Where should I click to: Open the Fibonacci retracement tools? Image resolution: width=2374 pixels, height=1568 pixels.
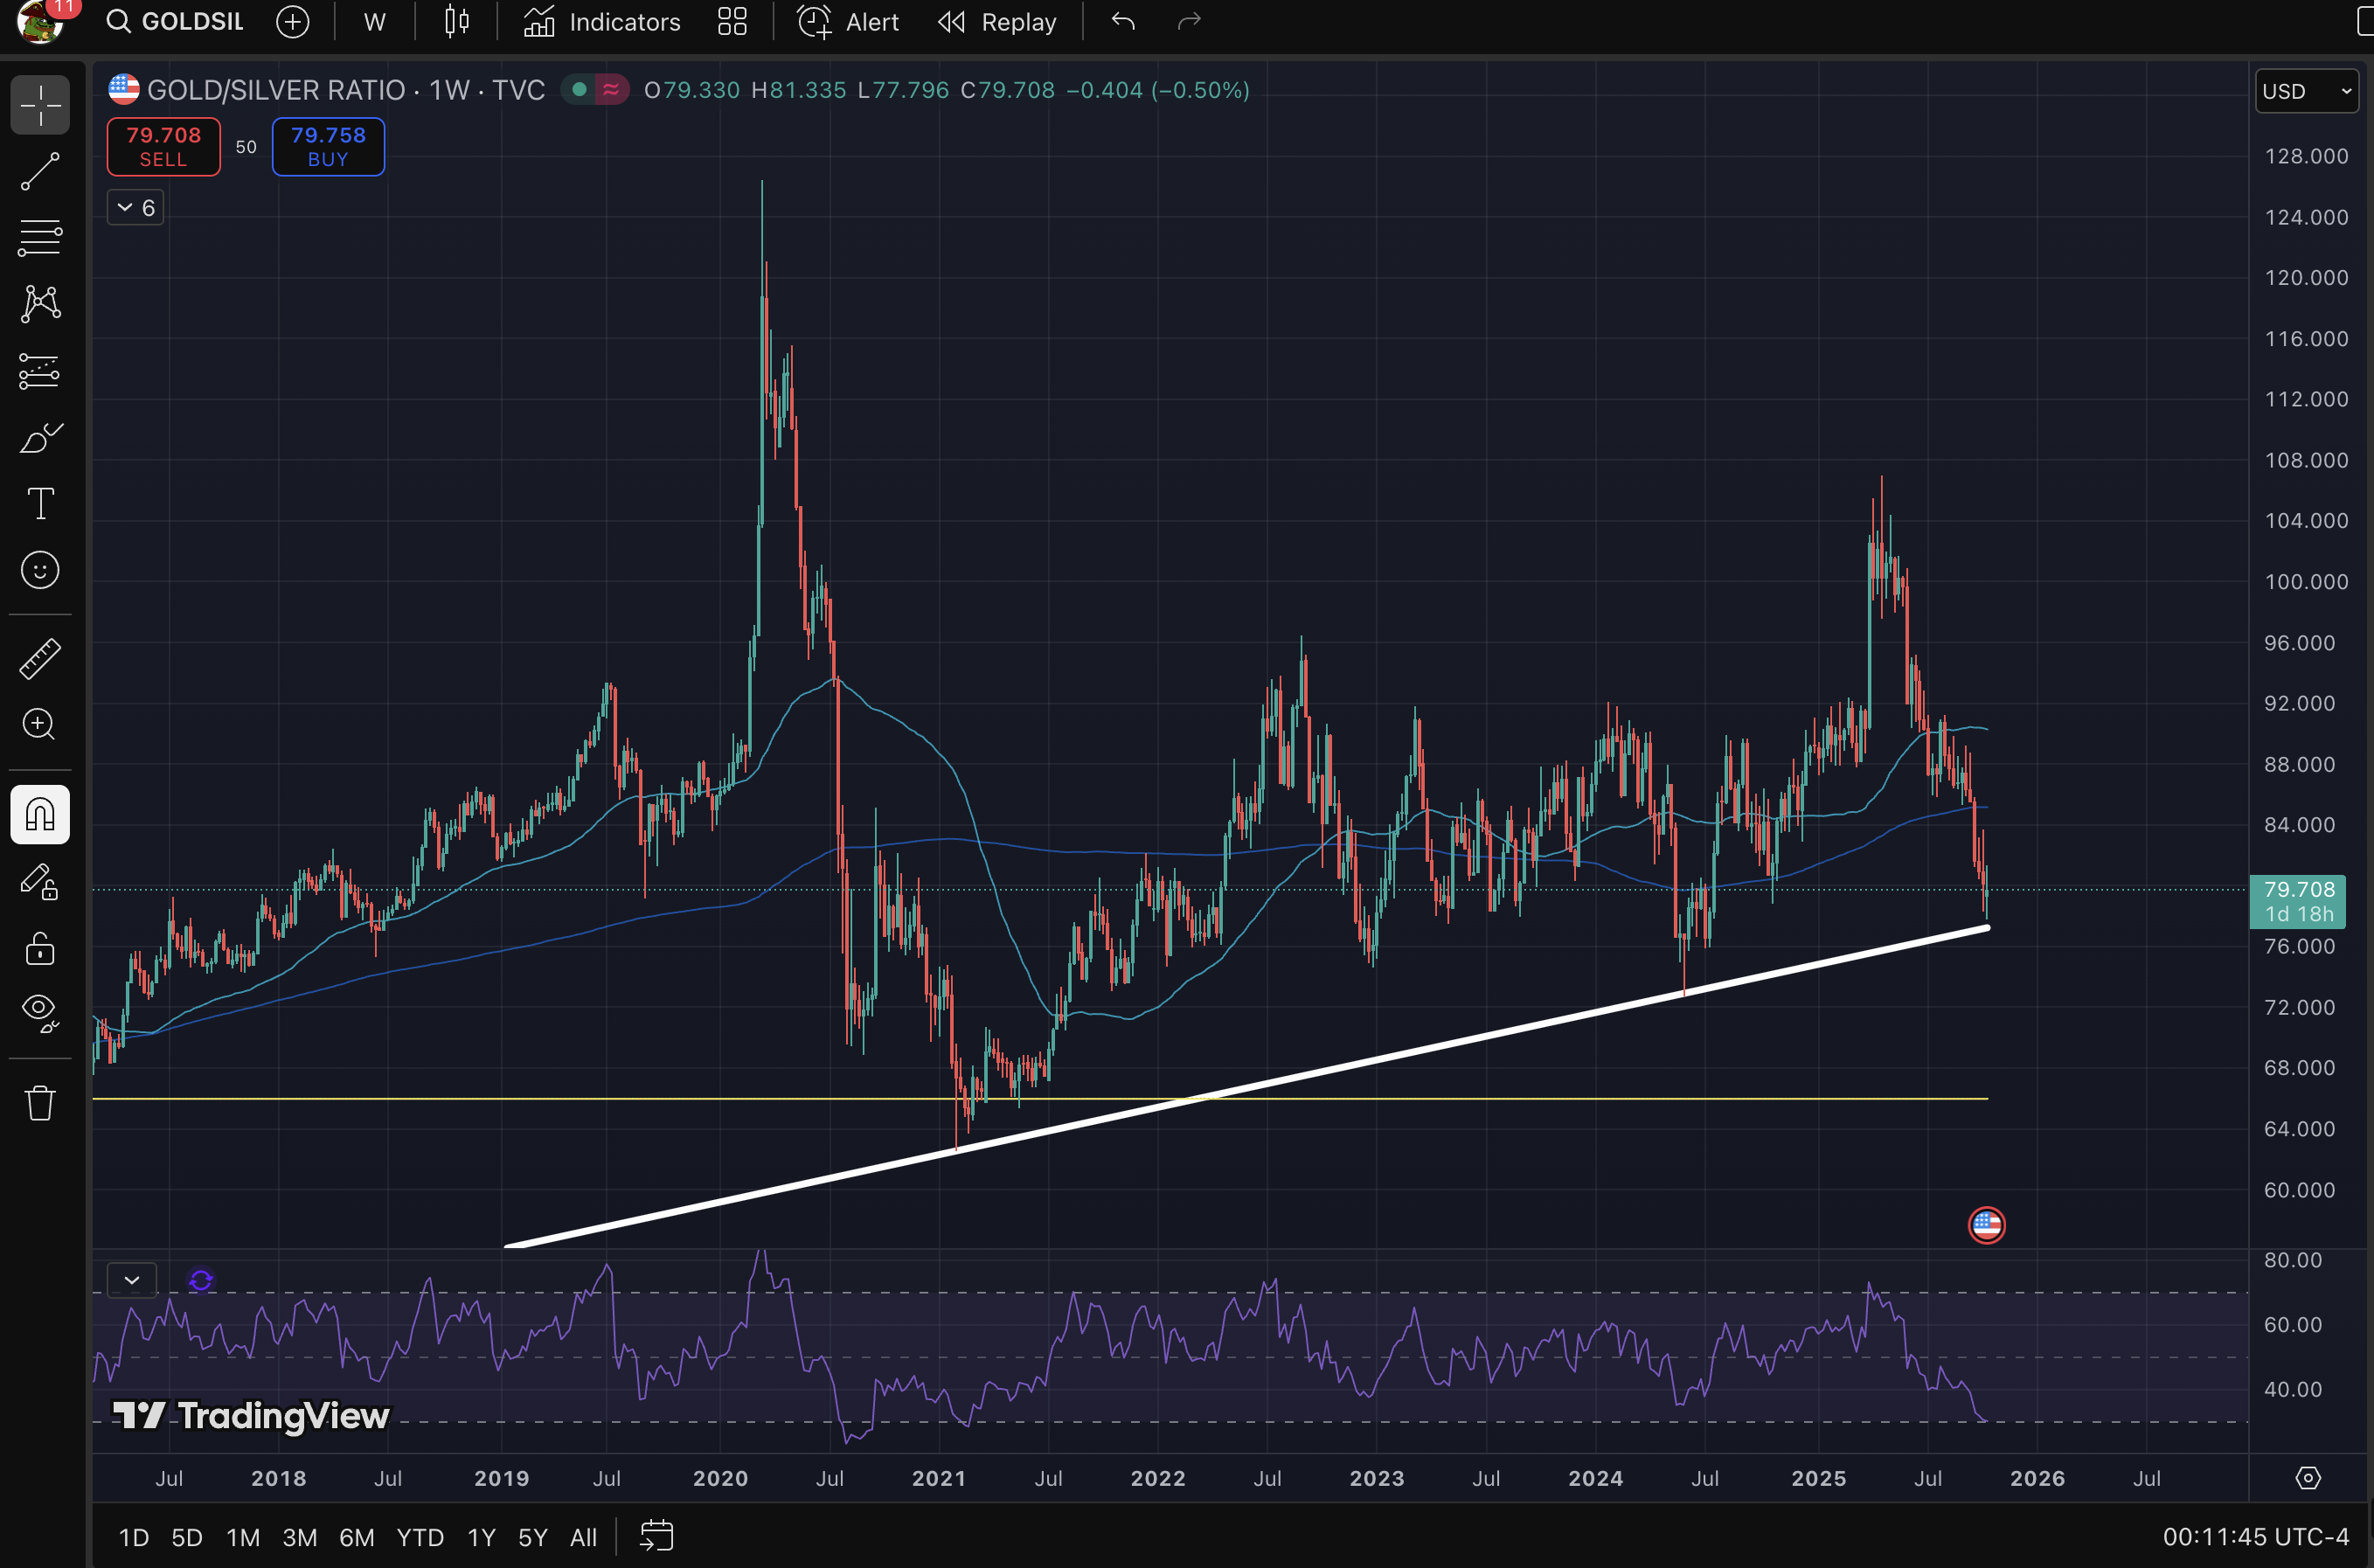pyautogui.click(x=40, y=238)
